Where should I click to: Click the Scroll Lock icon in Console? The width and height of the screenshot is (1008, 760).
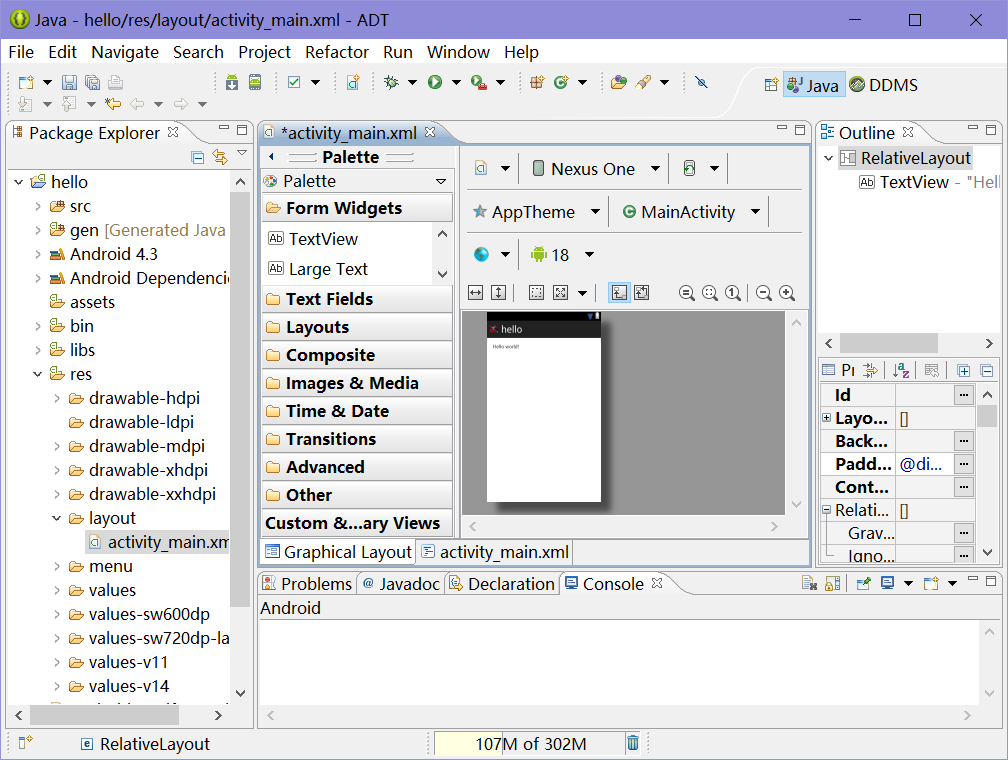pyautogui.click(x=832, y=583)
